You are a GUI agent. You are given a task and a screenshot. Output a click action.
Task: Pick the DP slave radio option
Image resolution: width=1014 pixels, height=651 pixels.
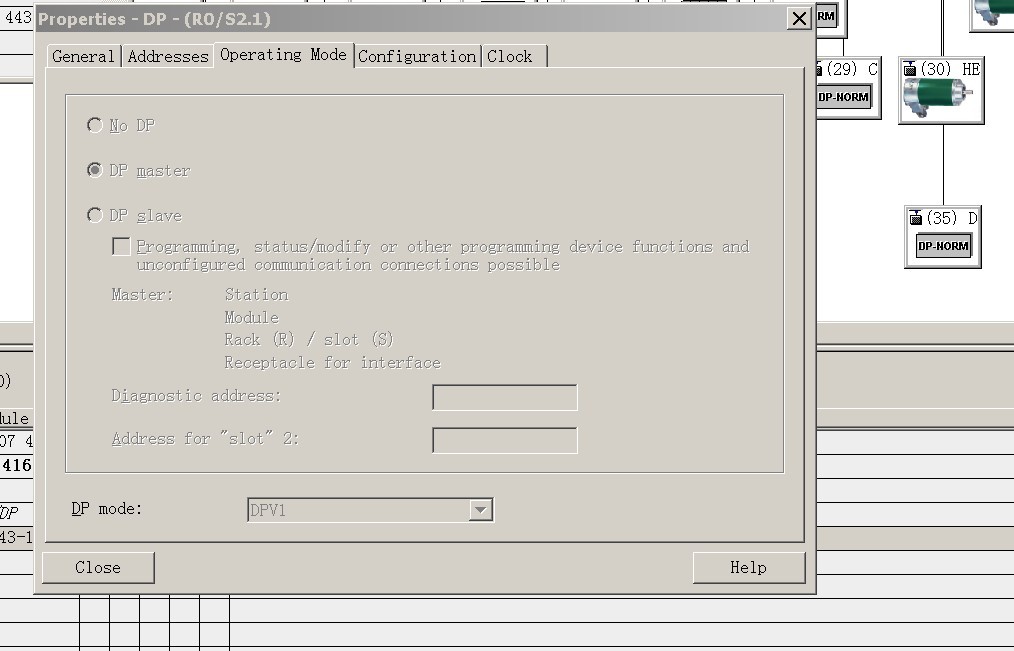(95, 215)
